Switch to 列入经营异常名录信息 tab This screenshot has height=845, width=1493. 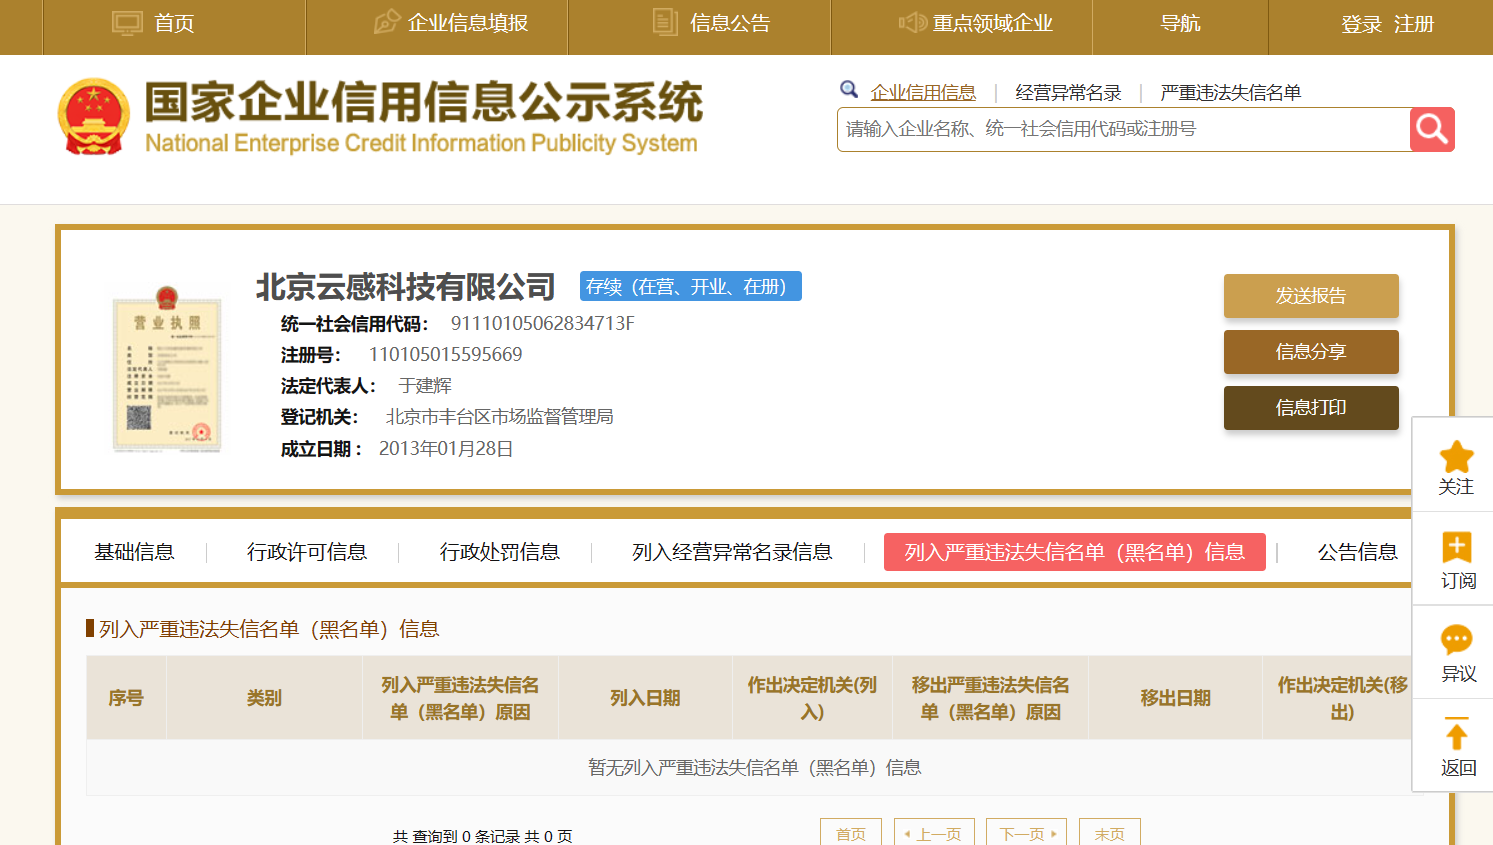[x=732, y=552]
